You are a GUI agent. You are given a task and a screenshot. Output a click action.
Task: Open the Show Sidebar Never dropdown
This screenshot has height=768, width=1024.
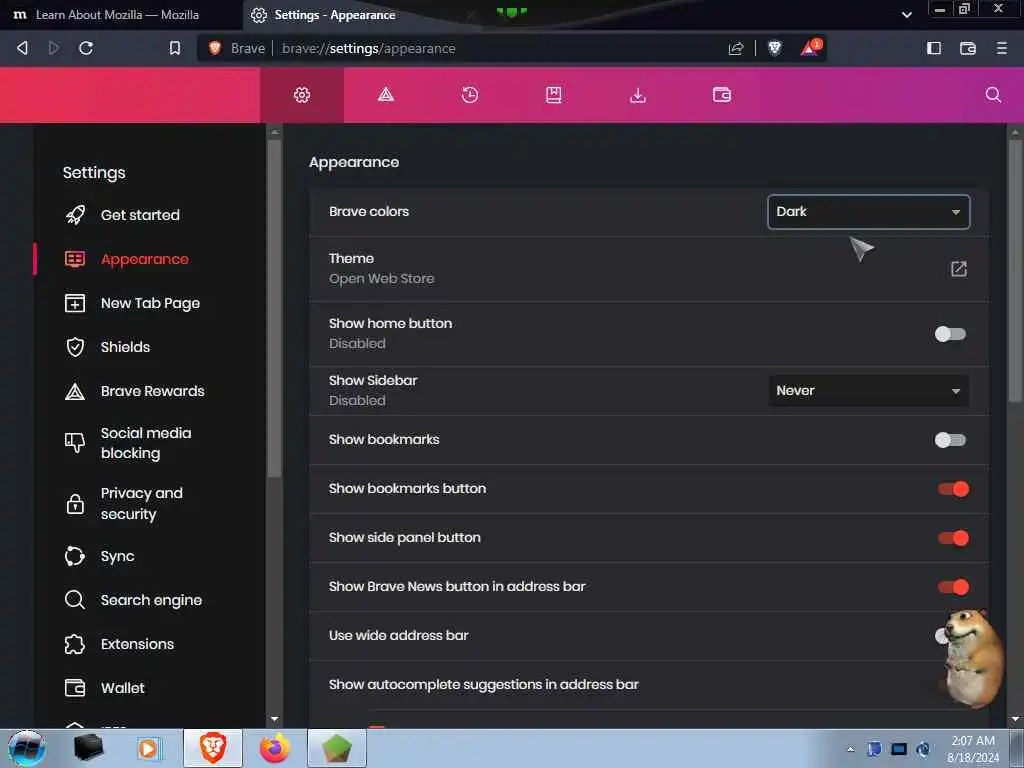click(x=868, y=391)
